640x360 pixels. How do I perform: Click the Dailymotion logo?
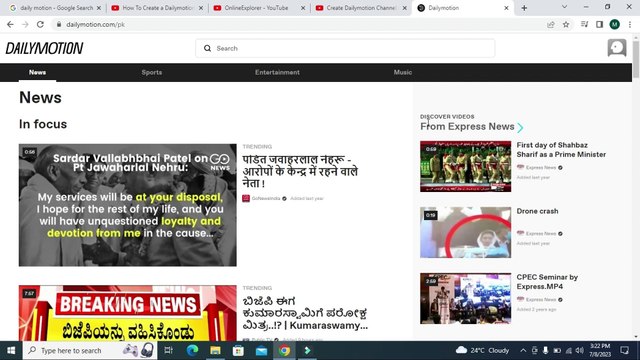point(44,49)
